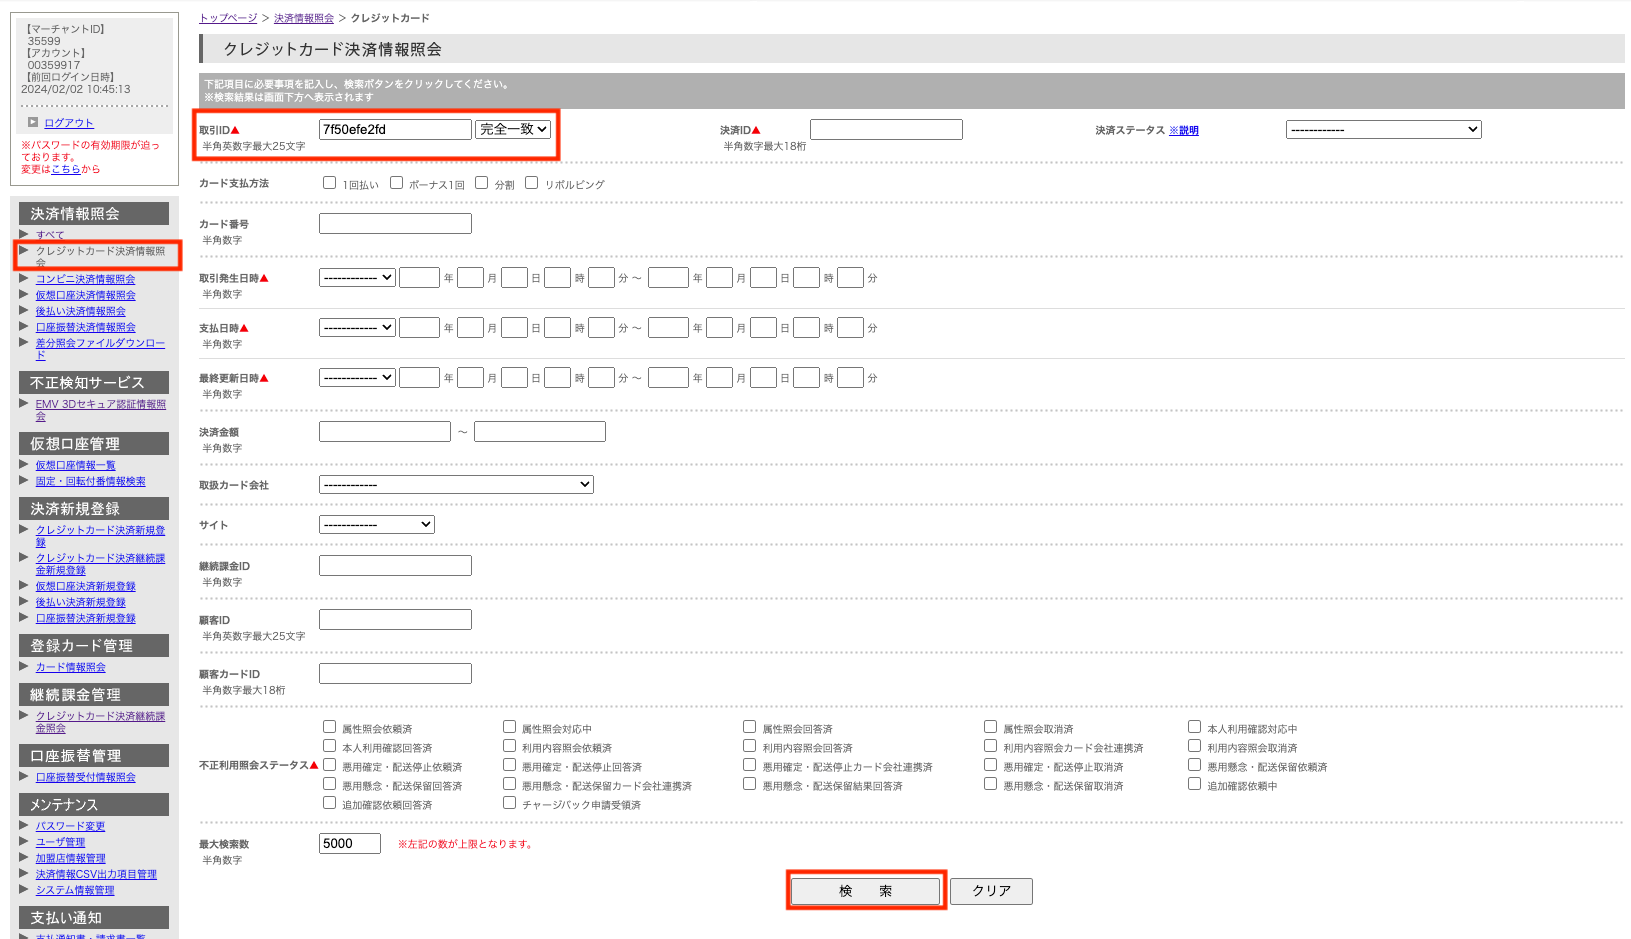The width and height of the screenshot is (1631, 939).
Task: Click the arrow icon beside 仮想口座情報一覧
Action: point(24,464)
